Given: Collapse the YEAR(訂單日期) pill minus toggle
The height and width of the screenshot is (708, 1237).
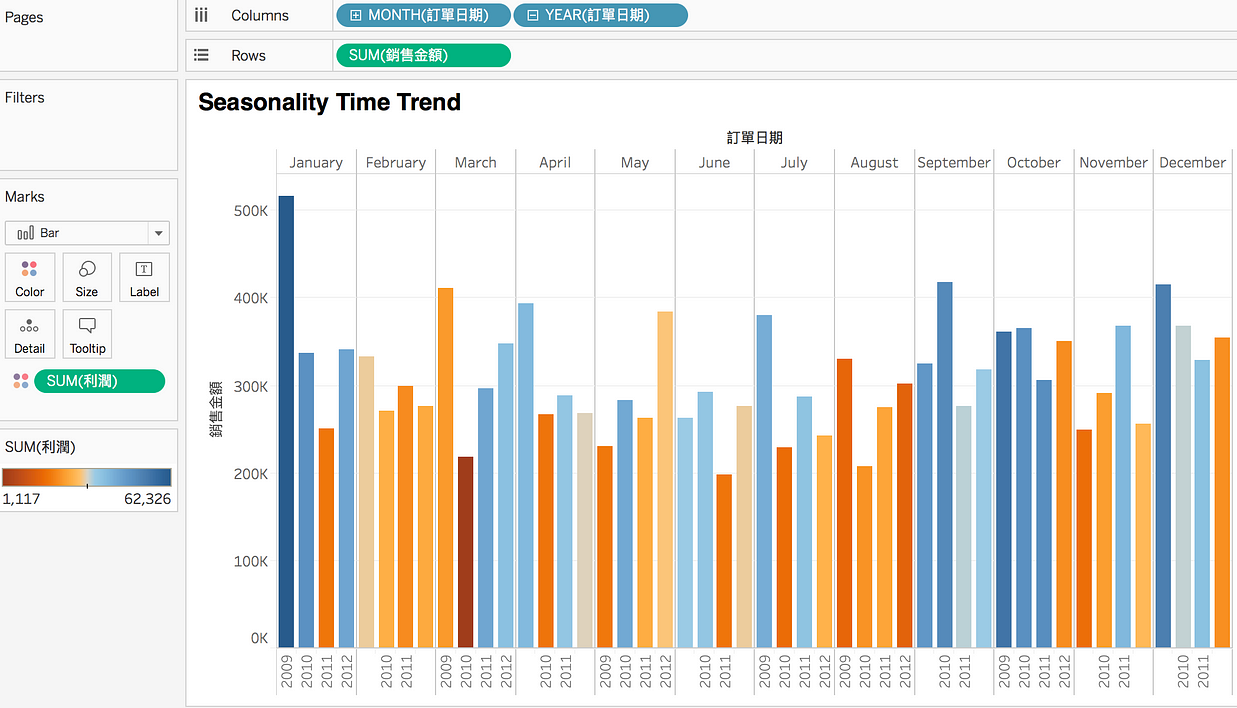Looking at the screenshot, I should [532, 16].
